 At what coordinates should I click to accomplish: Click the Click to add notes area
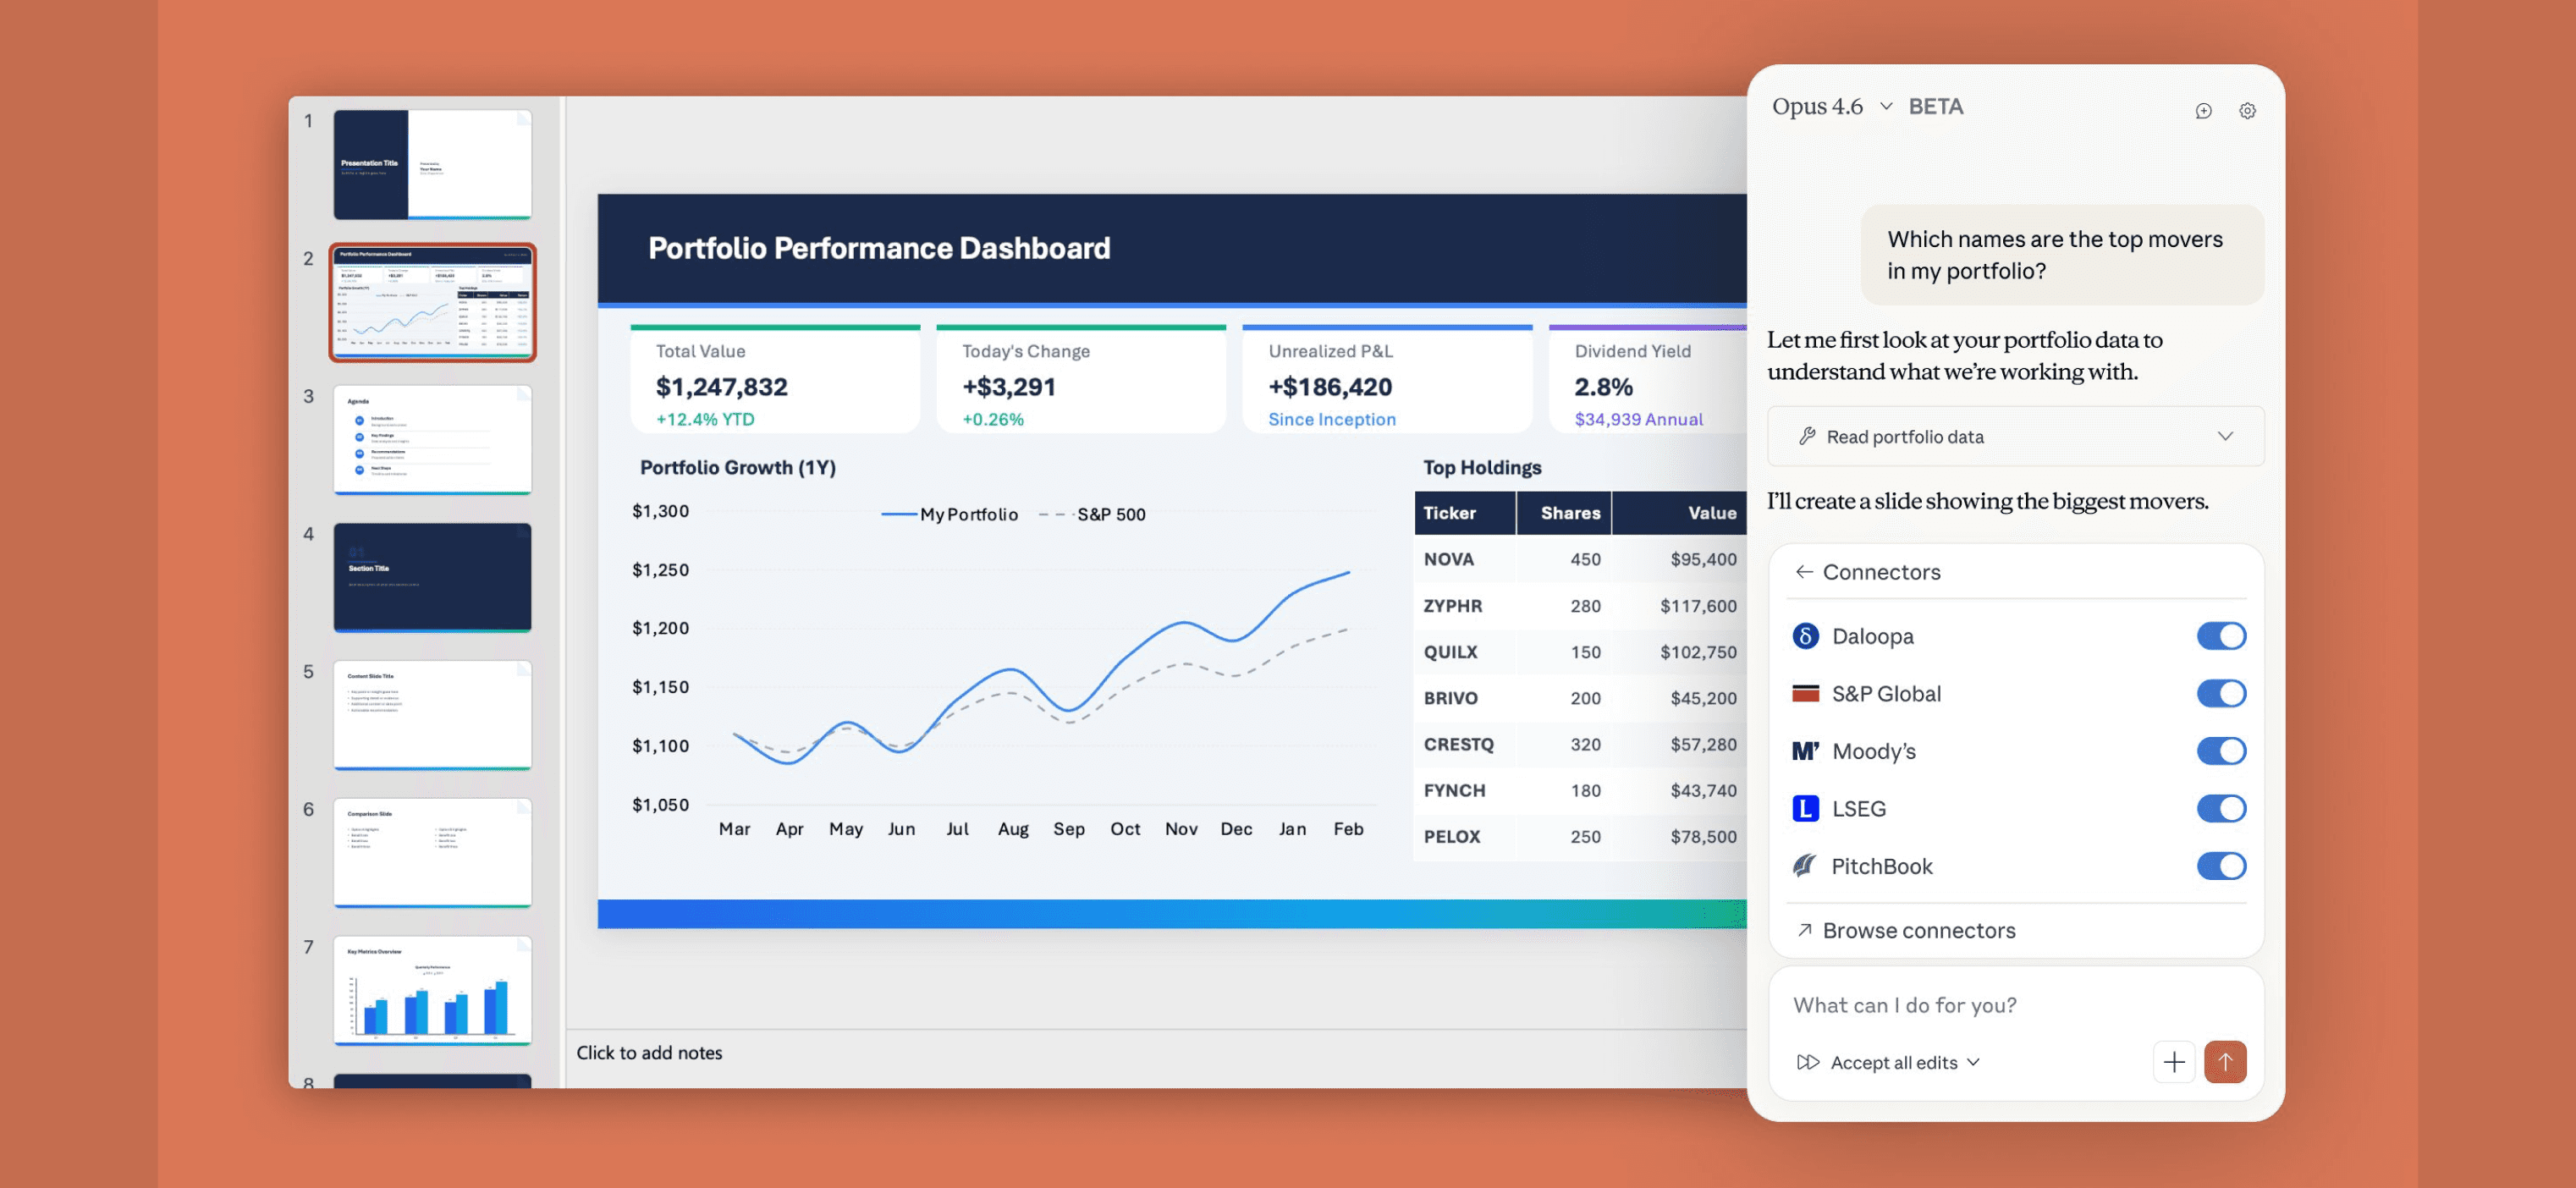tap(649, 1053)
